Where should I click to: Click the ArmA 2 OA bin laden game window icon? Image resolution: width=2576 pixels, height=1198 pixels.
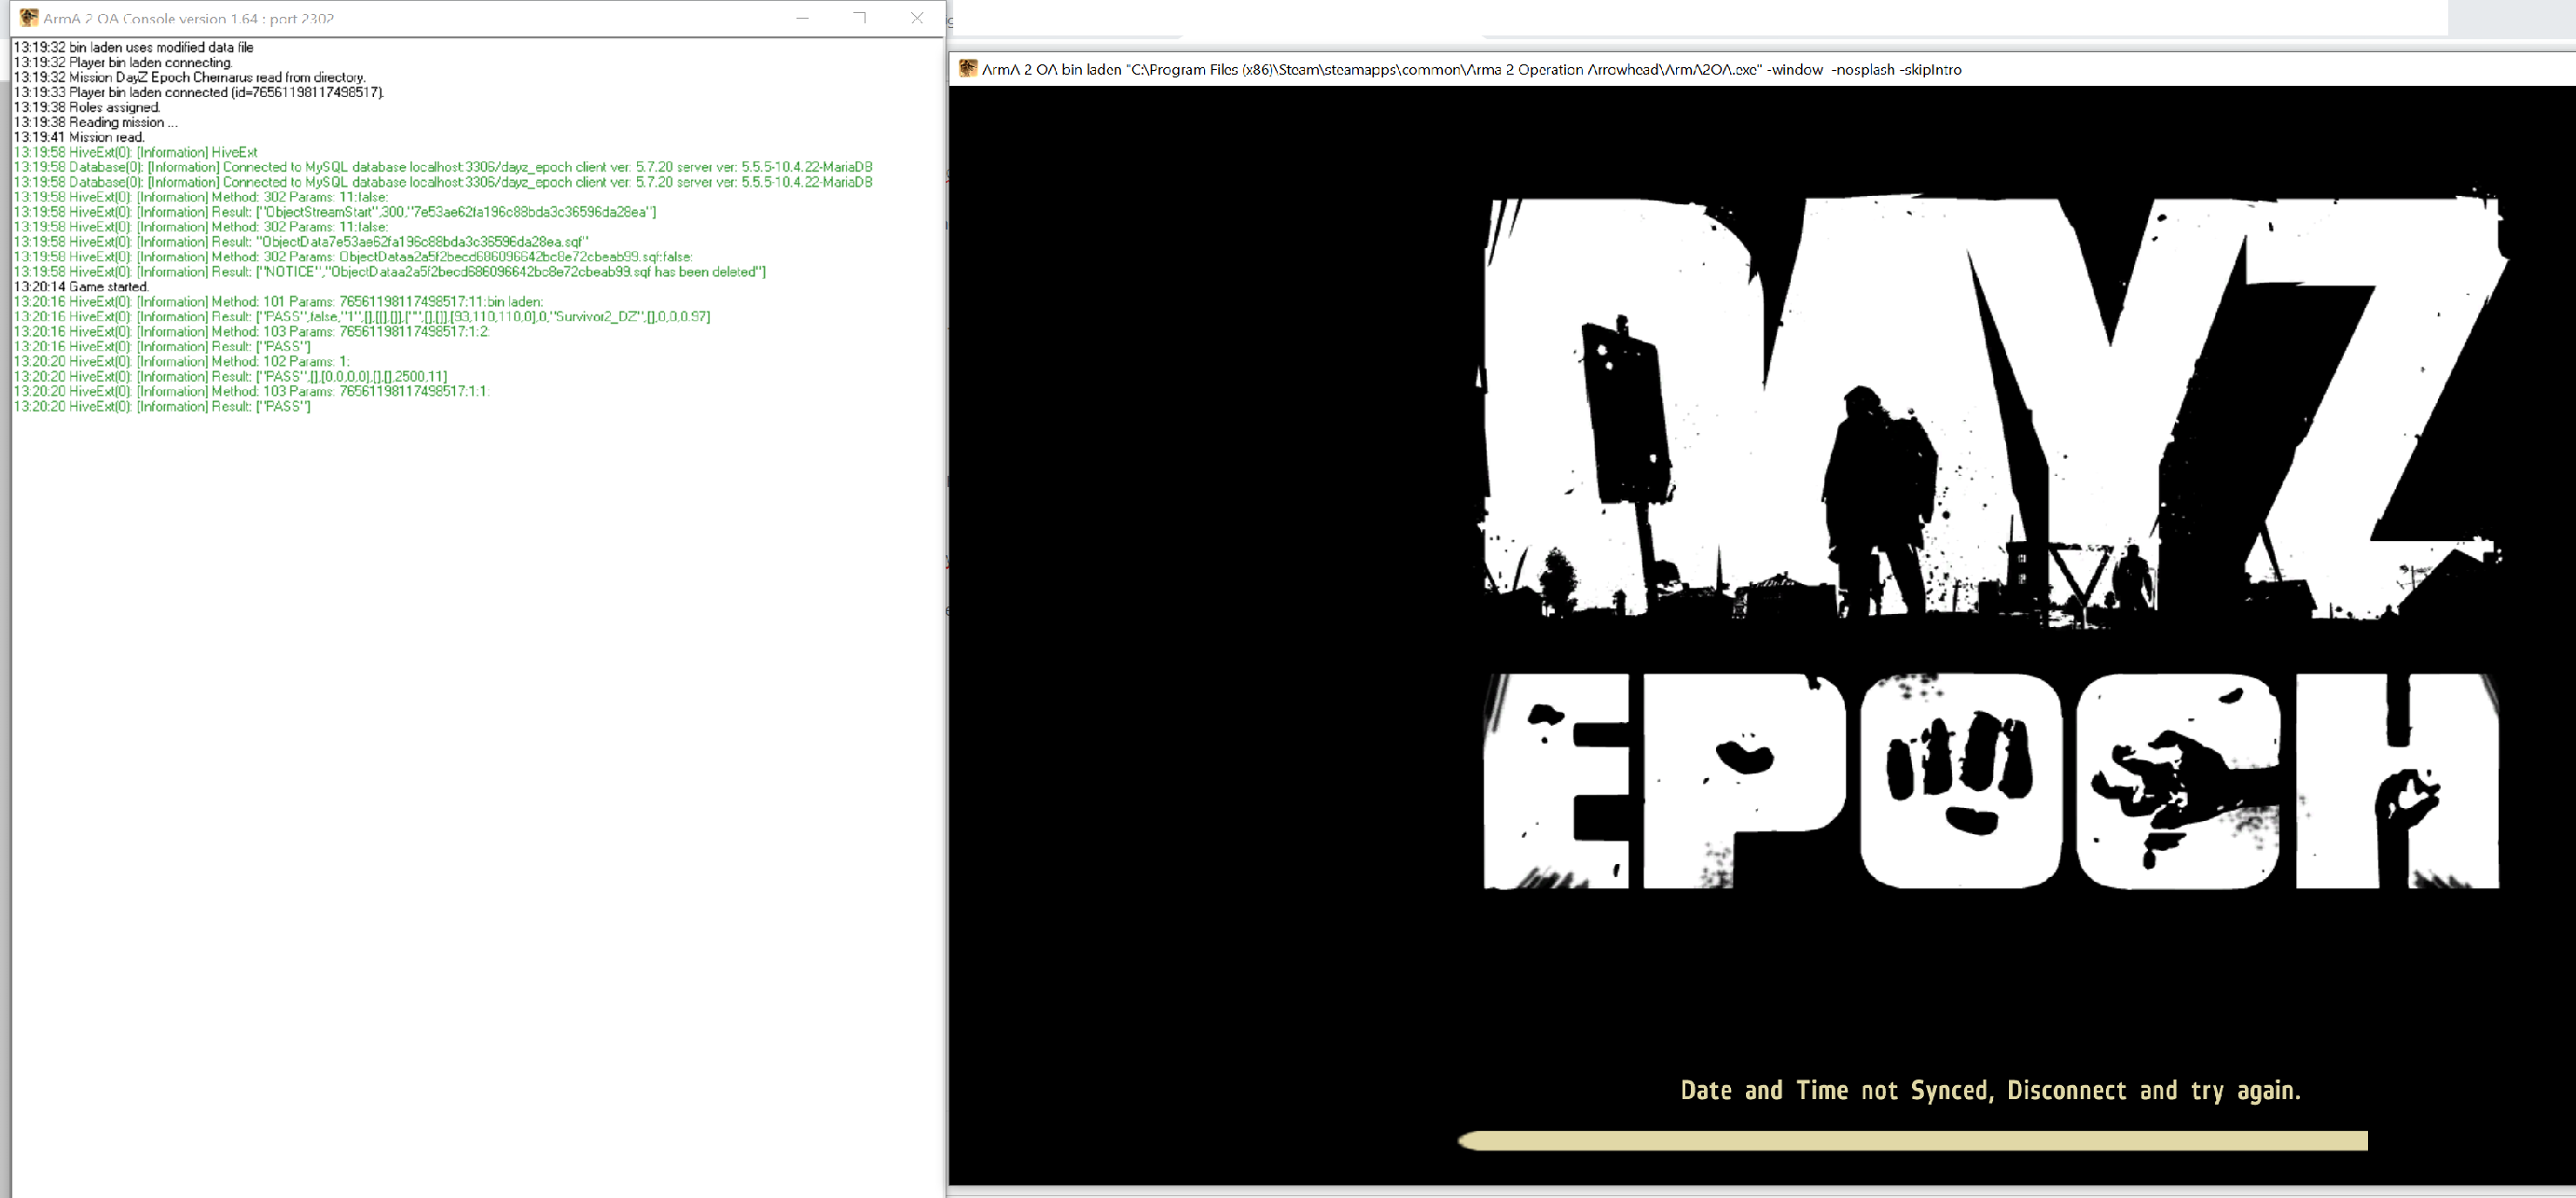tap(967, 68)
